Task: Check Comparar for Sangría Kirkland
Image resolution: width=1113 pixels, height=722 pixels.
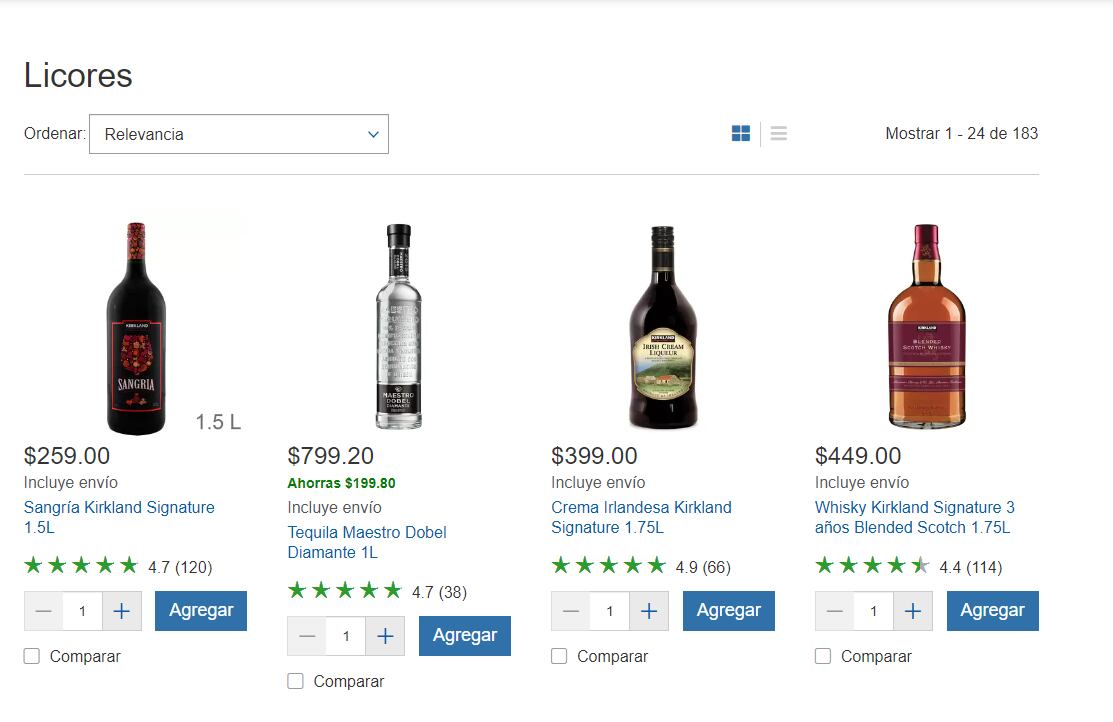Action: [31, 656]
